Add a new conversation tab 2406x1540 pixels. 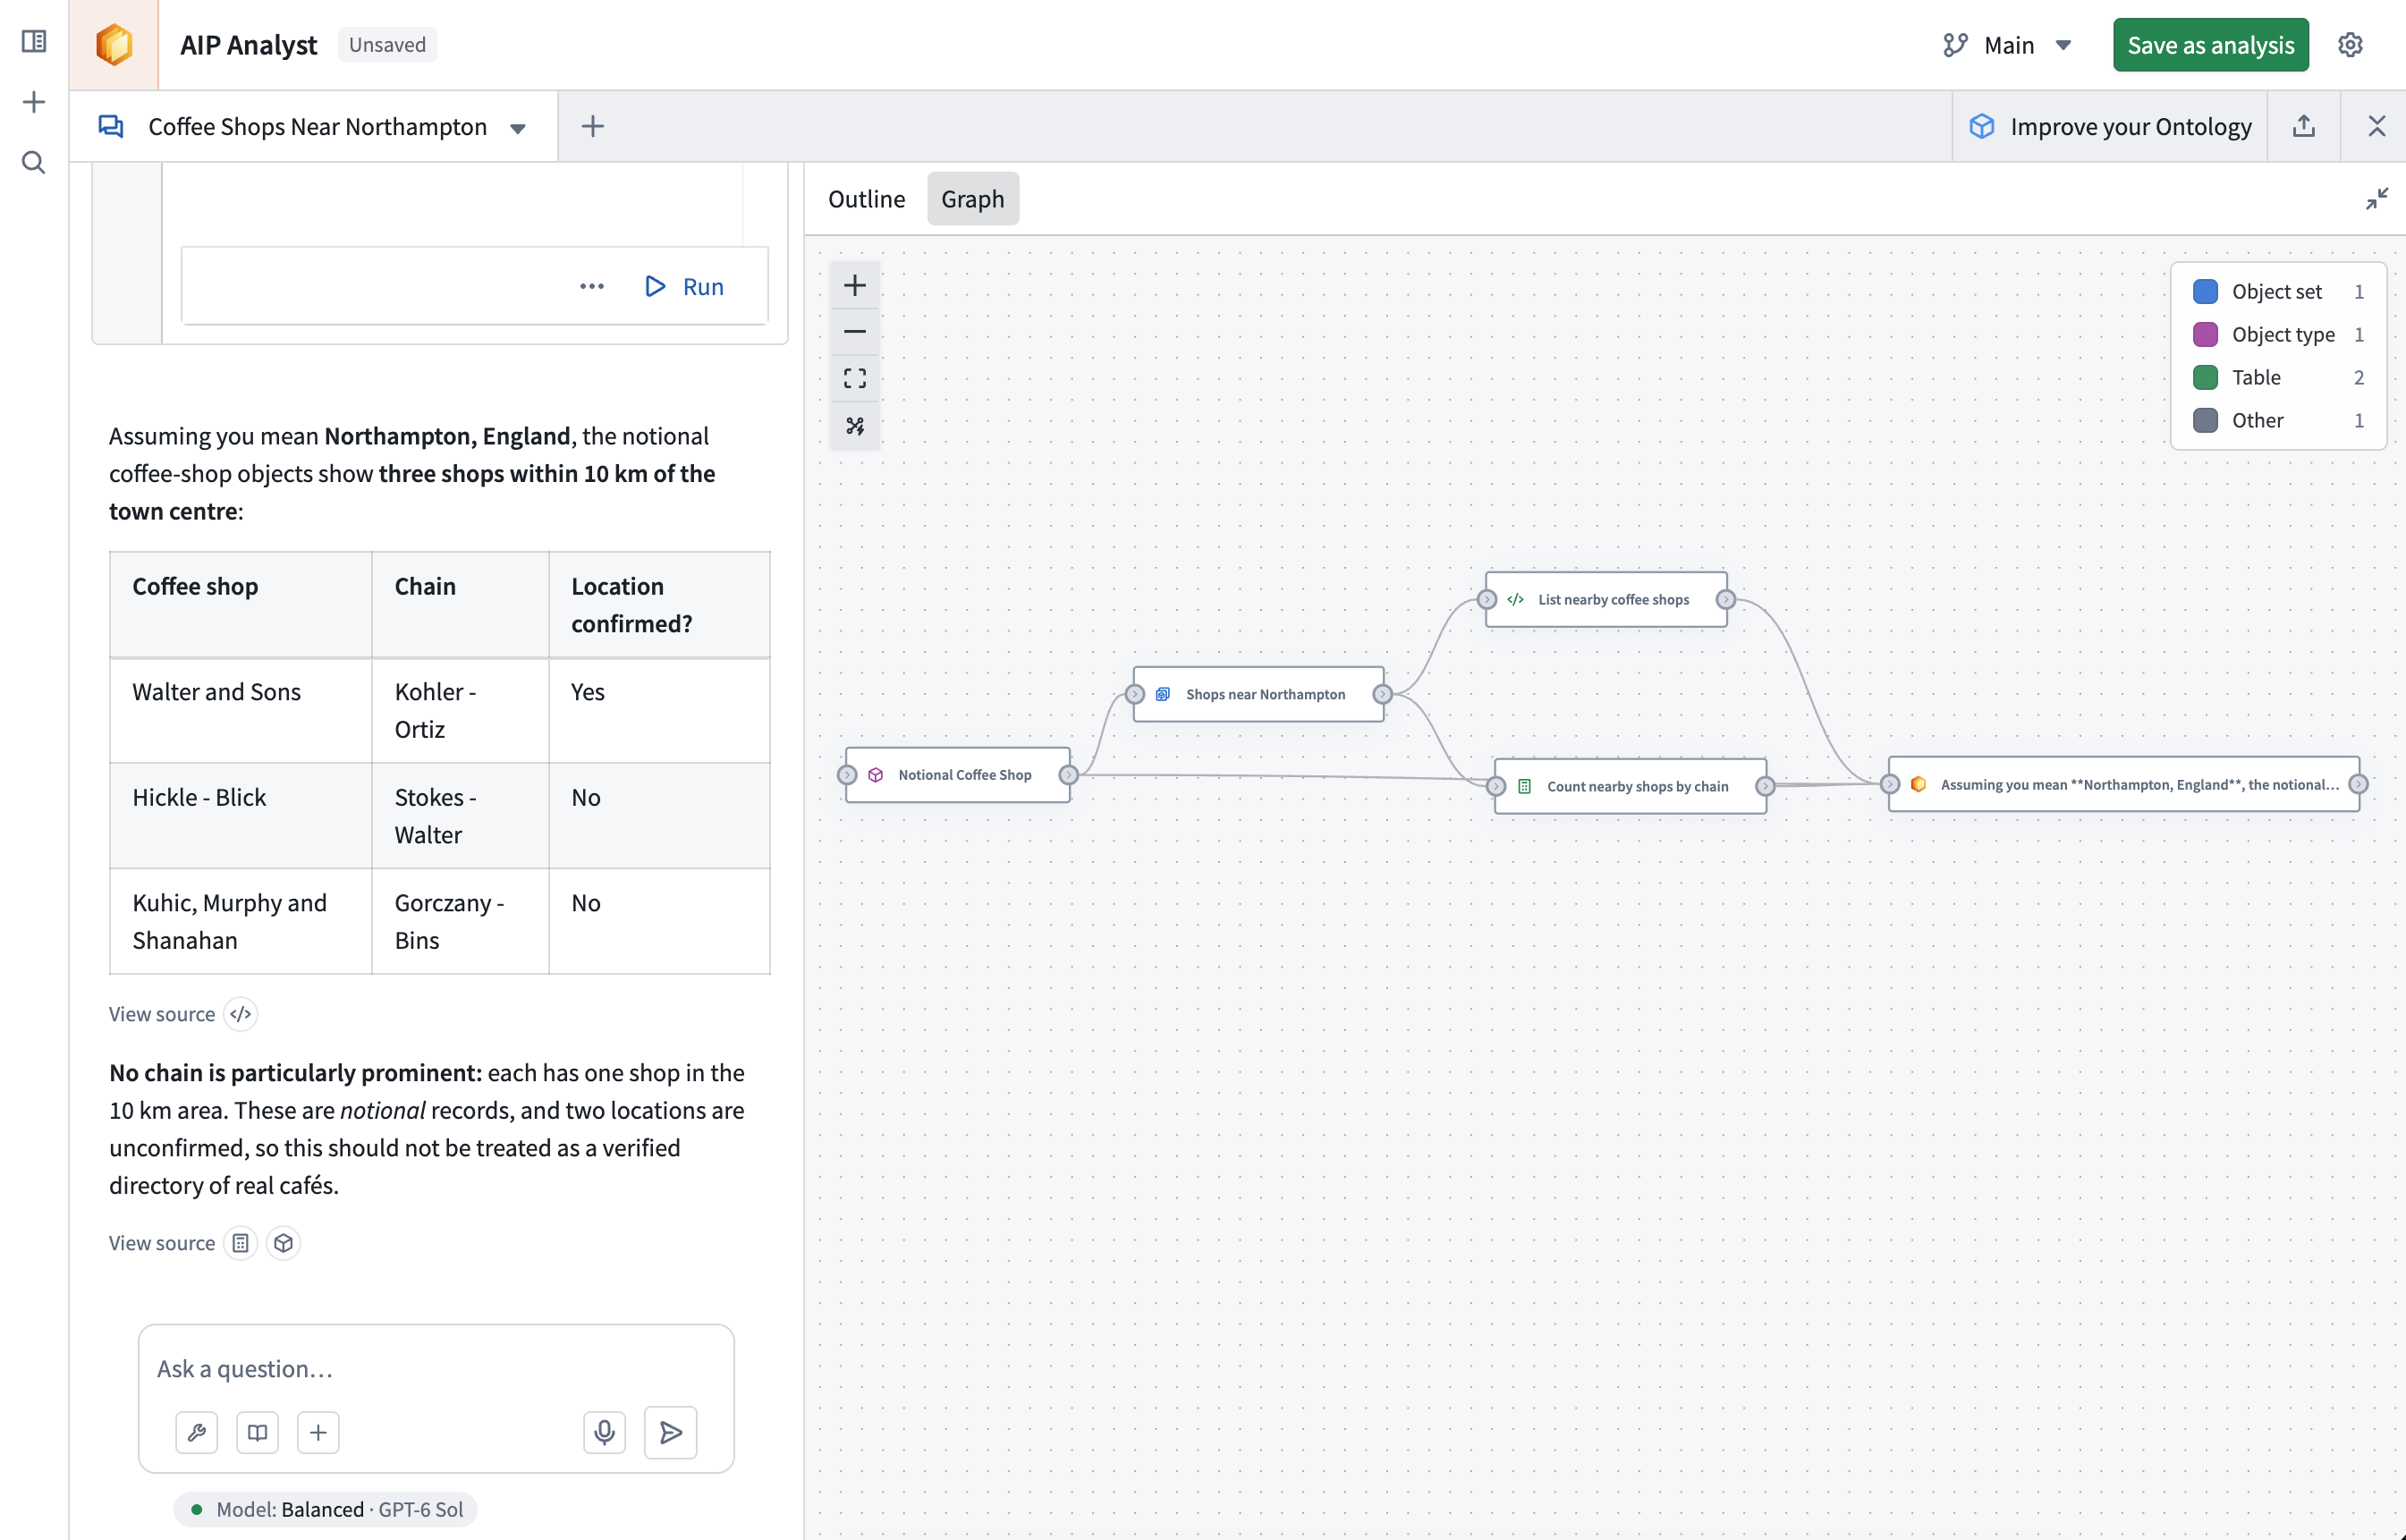pyautogui.click(x=593, y=126)
